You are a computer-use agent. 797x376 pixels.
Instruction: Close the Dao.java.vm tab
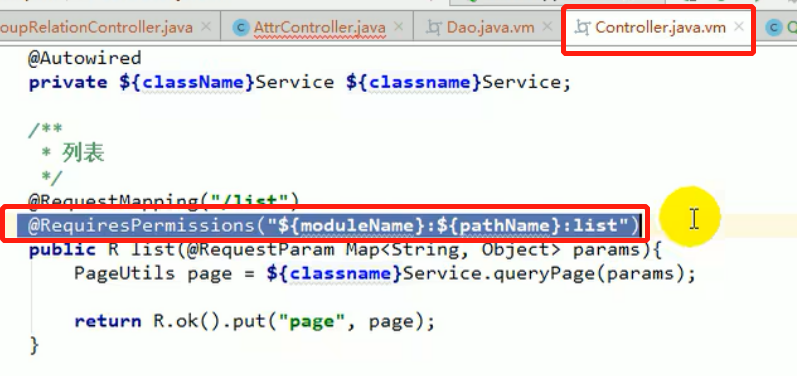547,26
